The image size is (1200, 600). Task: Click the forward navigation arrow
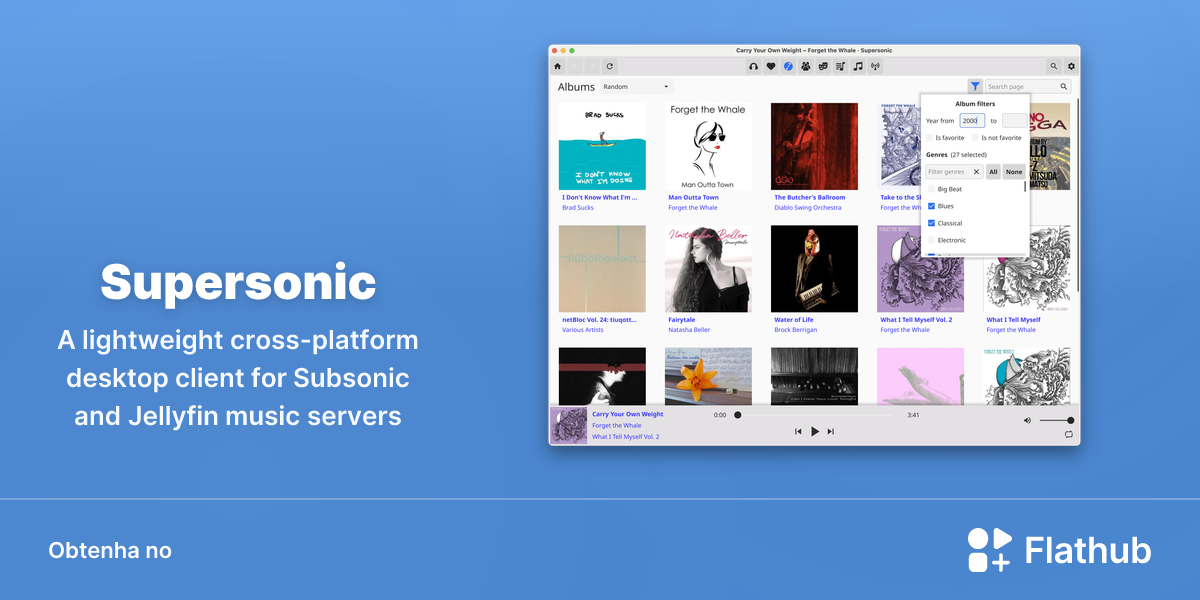[592, 66]
